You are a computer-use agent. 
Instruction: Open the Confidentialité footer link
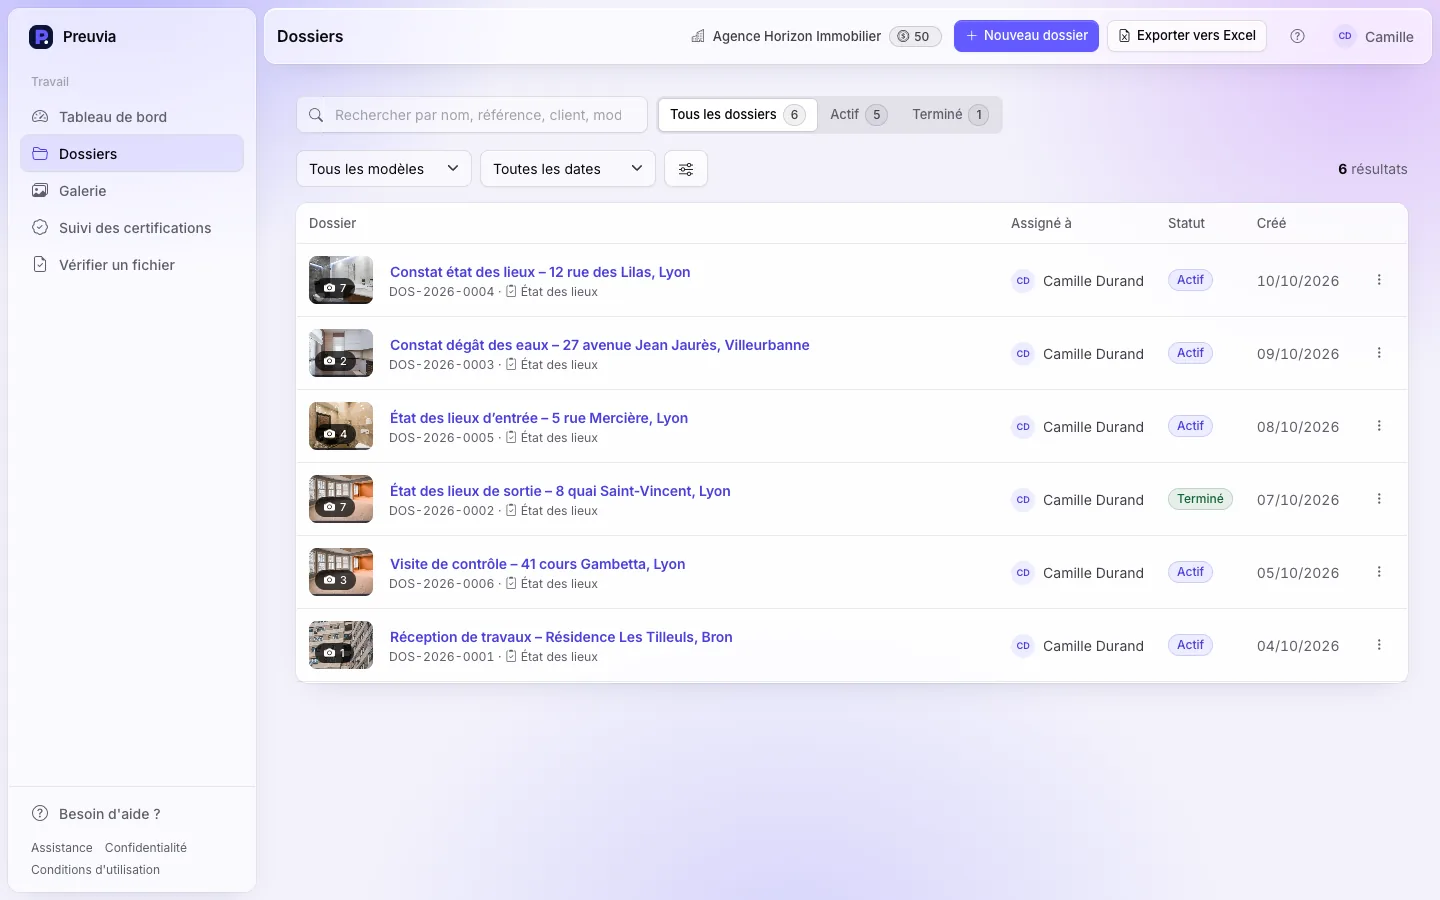(x=146, y=848)
